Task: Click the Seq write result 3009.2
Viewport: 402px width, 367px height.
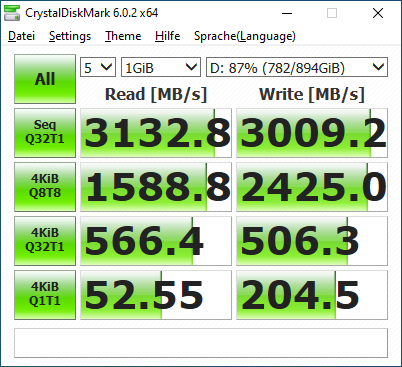Action: coord(312,133)
